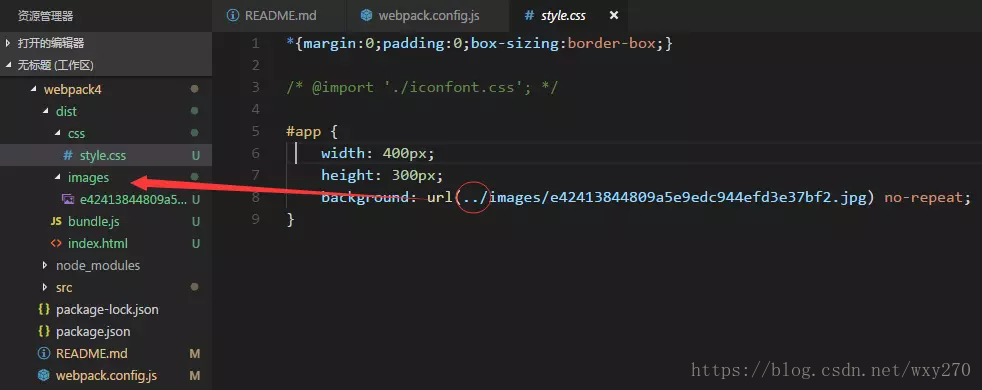This screenshot has width=982, height=390.
Task: Open bundle.js in the explorer
Action: pyautogui.click(x=94, y=222)
